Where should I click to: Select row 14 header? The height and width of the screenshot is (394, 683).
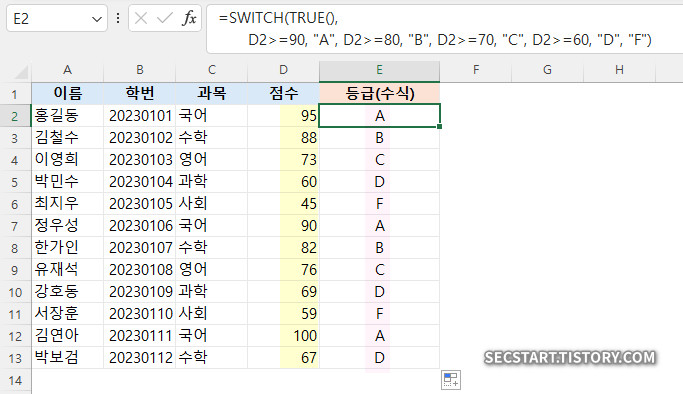click(15, 380)
